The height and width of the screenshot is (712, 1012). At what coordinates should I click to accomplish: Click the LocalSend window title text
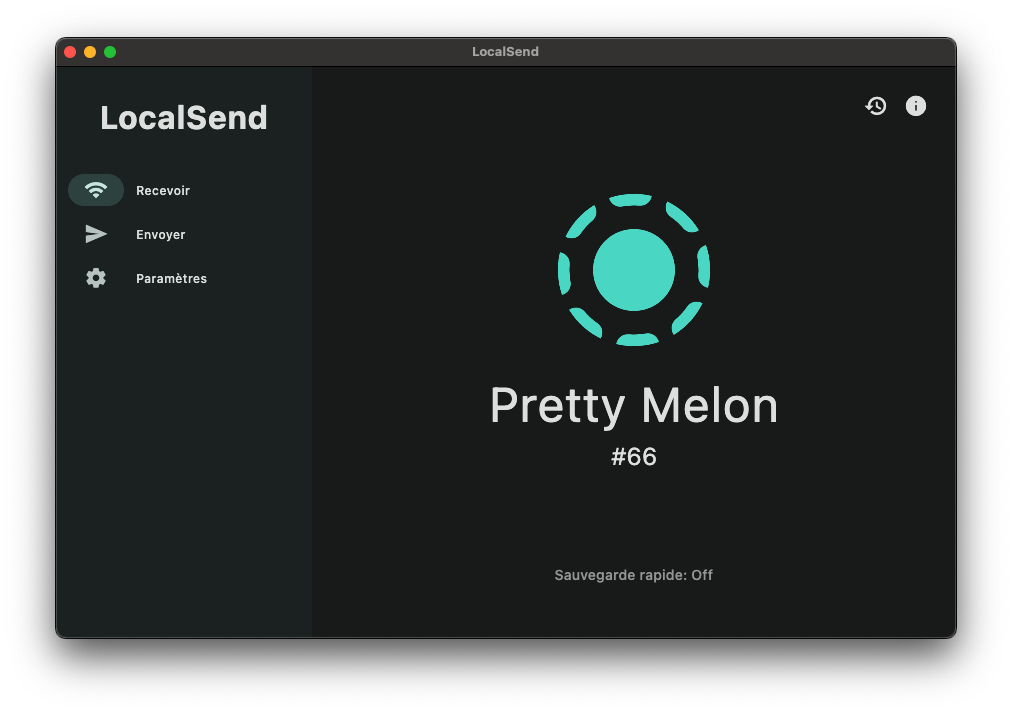(x=505, y=52)
